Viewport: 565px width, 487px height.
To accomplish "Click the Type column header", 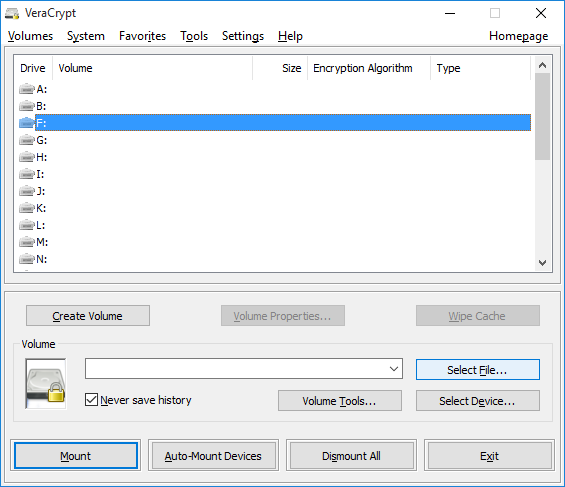I will [x=481, y=68].
